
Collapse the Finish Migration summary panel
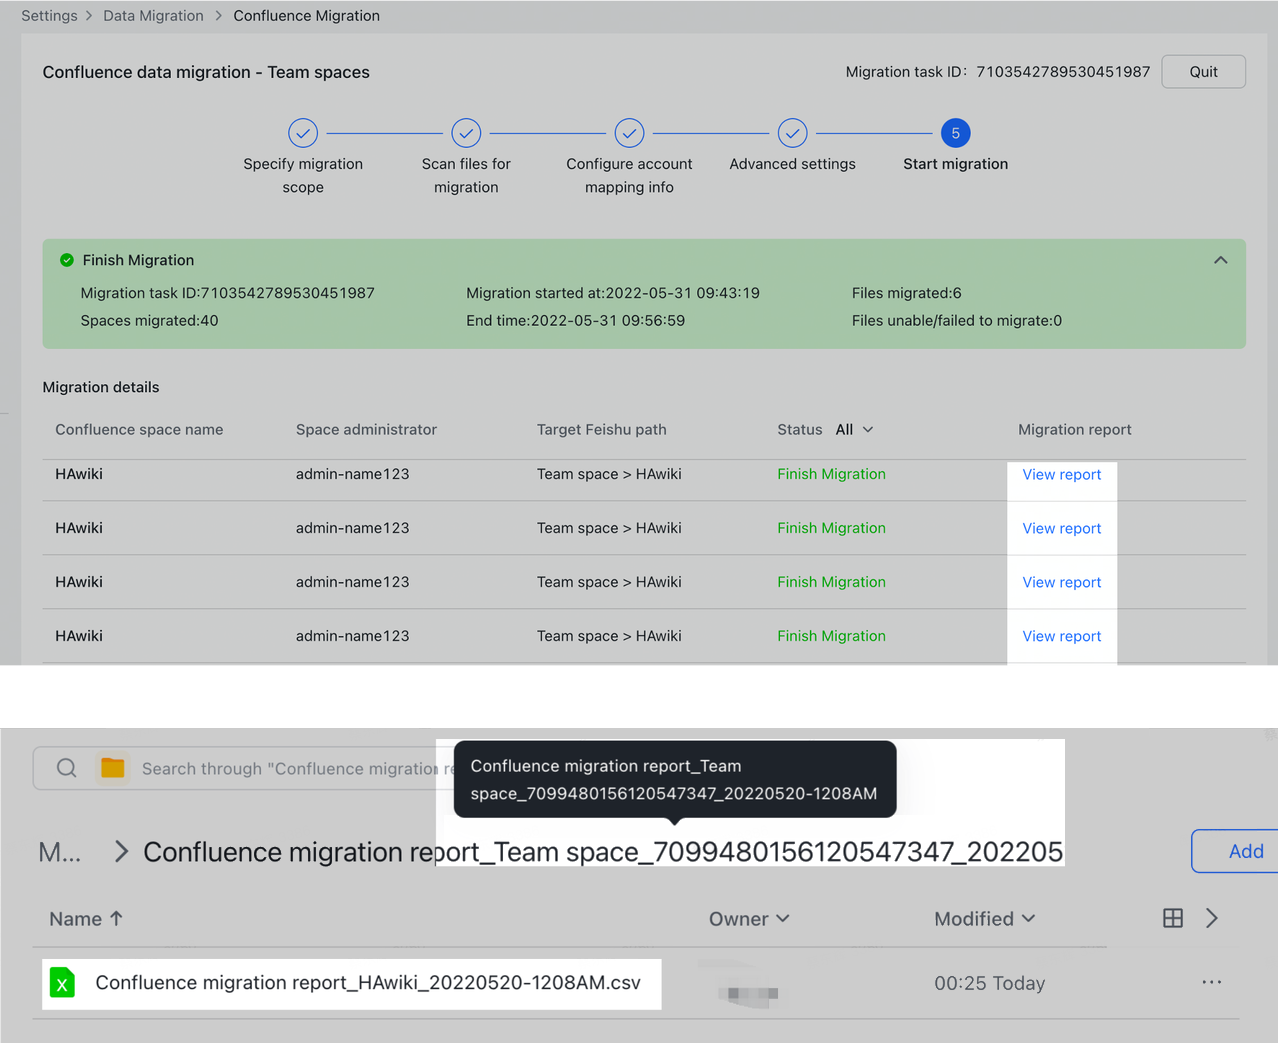coord(1220,260)
